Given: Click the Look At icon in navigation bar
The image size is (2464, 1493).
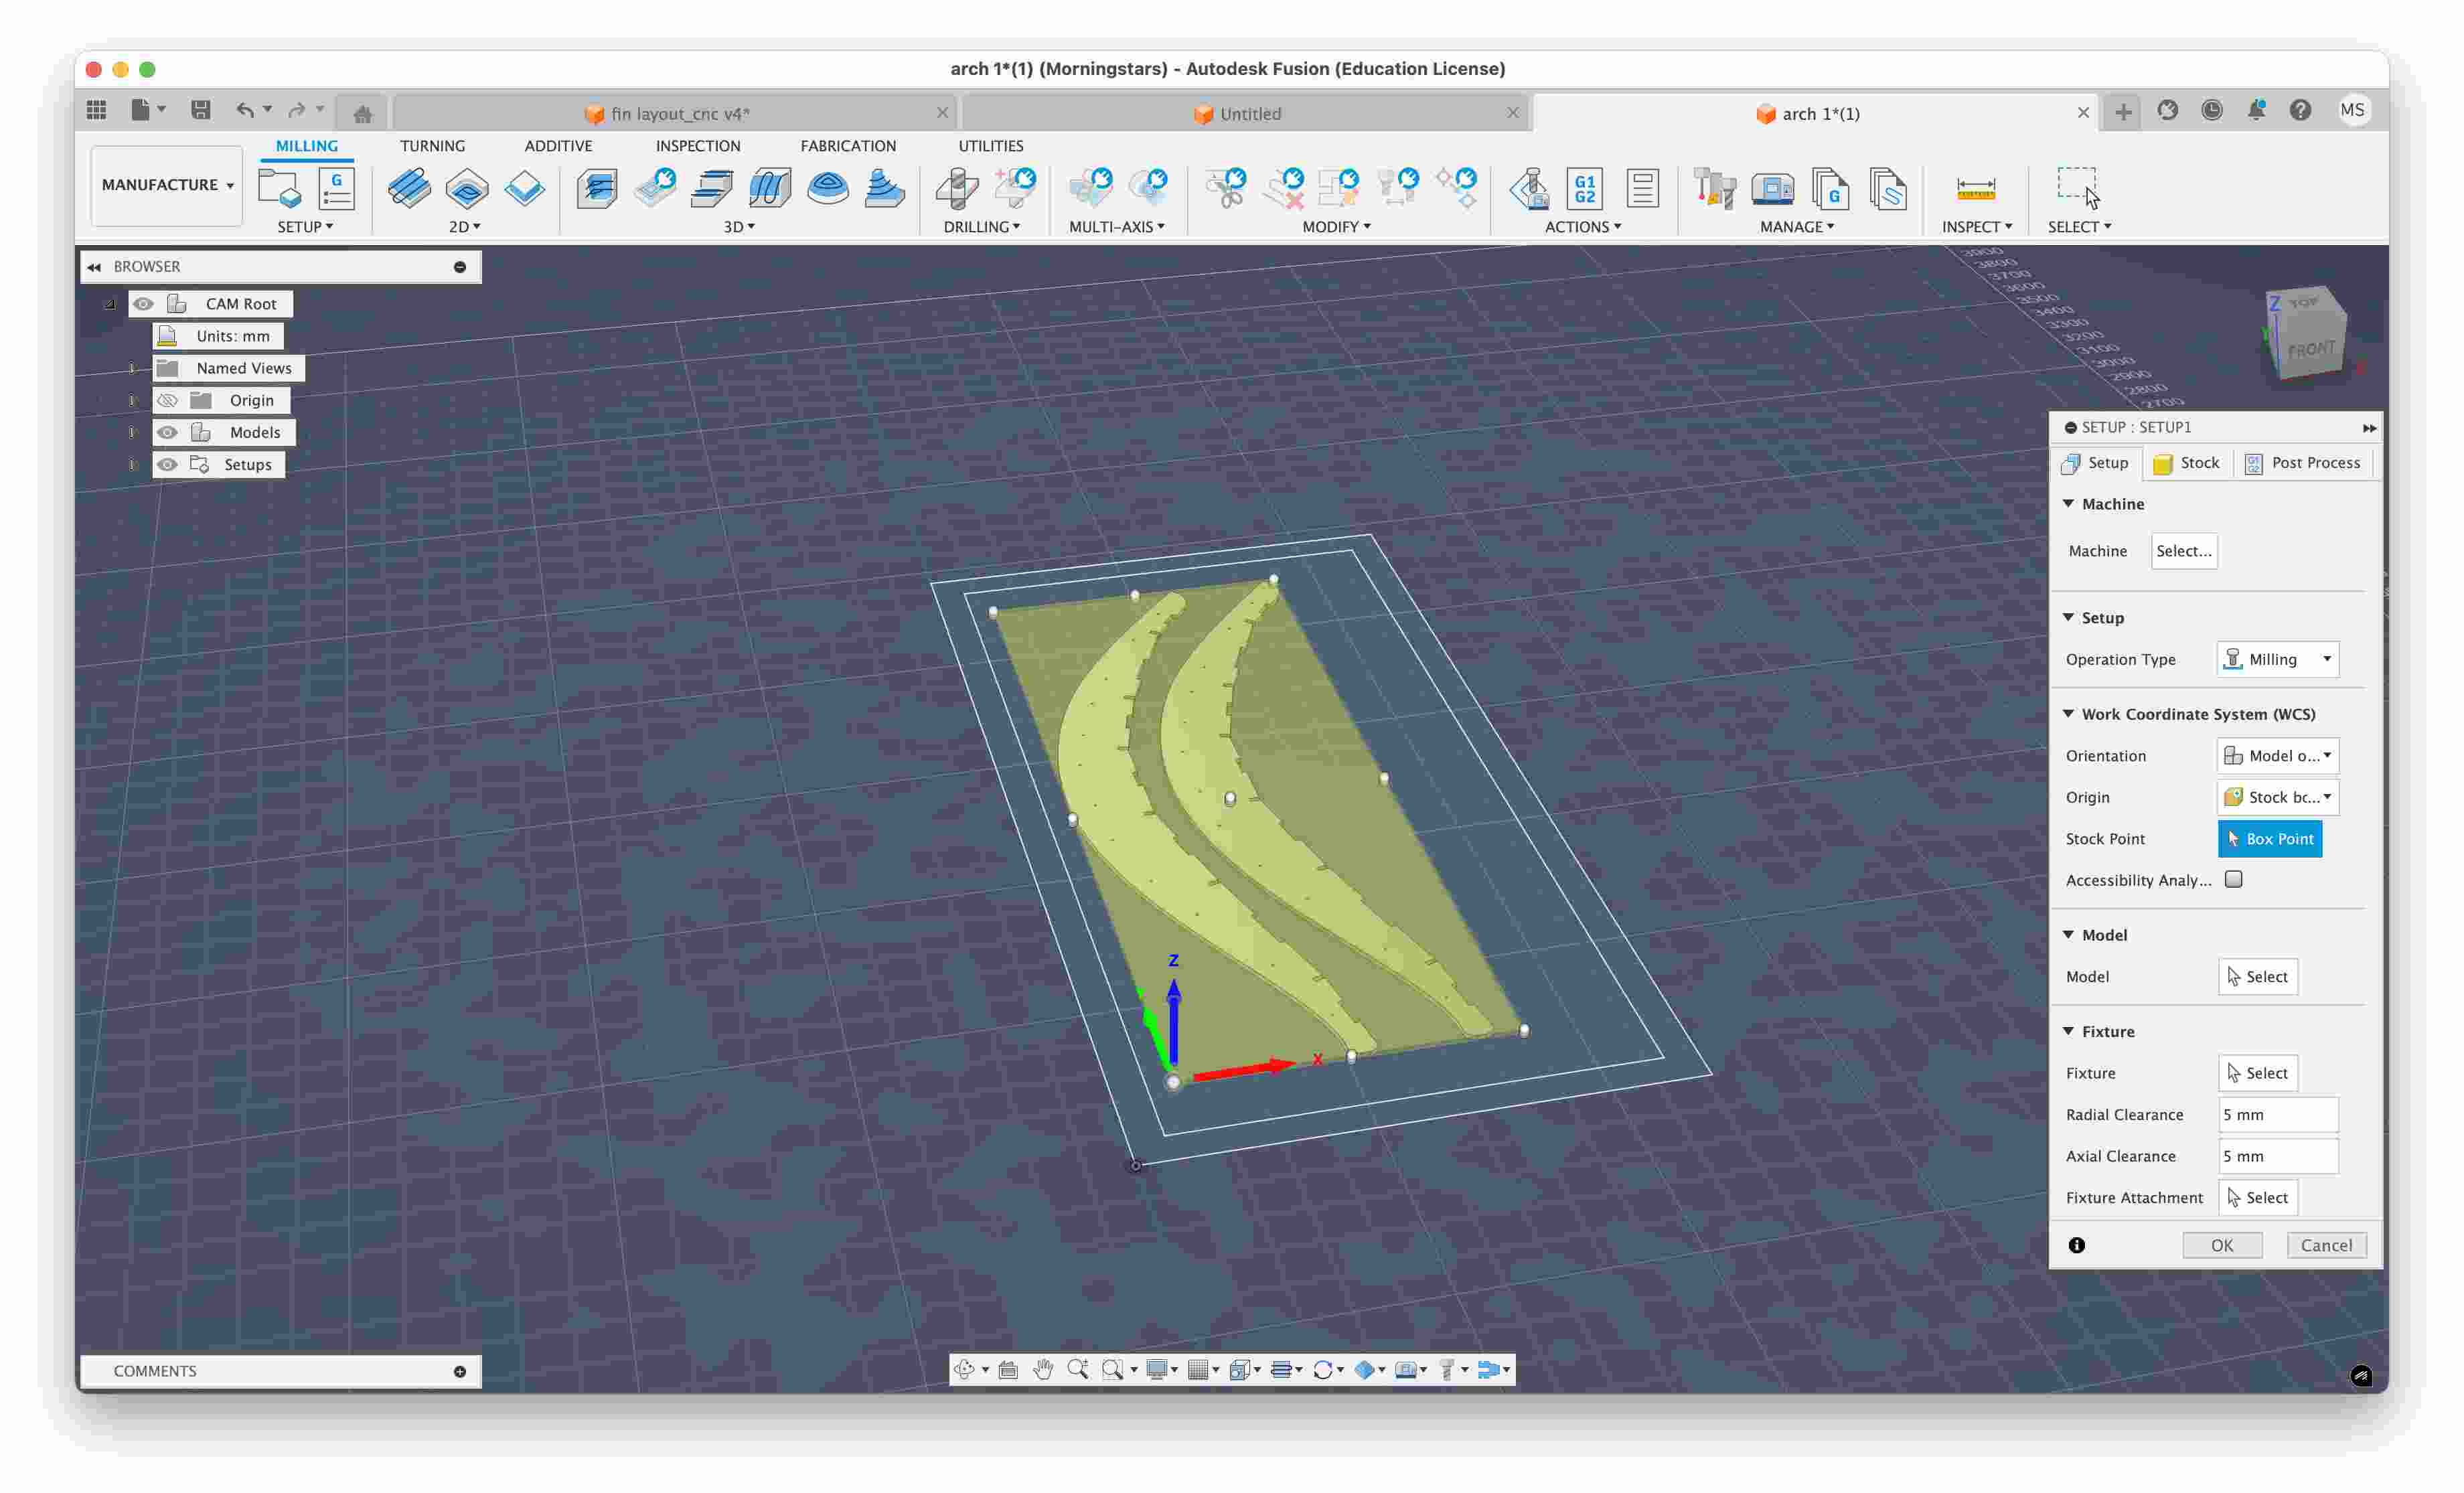Looking at the screenshot, I should click(1008, 1369).
